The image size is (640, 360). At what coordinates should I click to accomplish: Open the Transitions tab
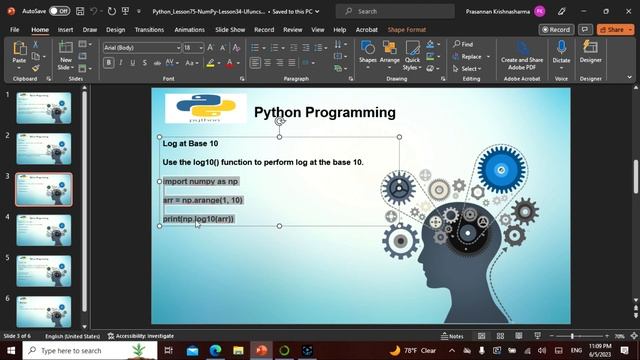pyautogui.click(x=149, y=30)
